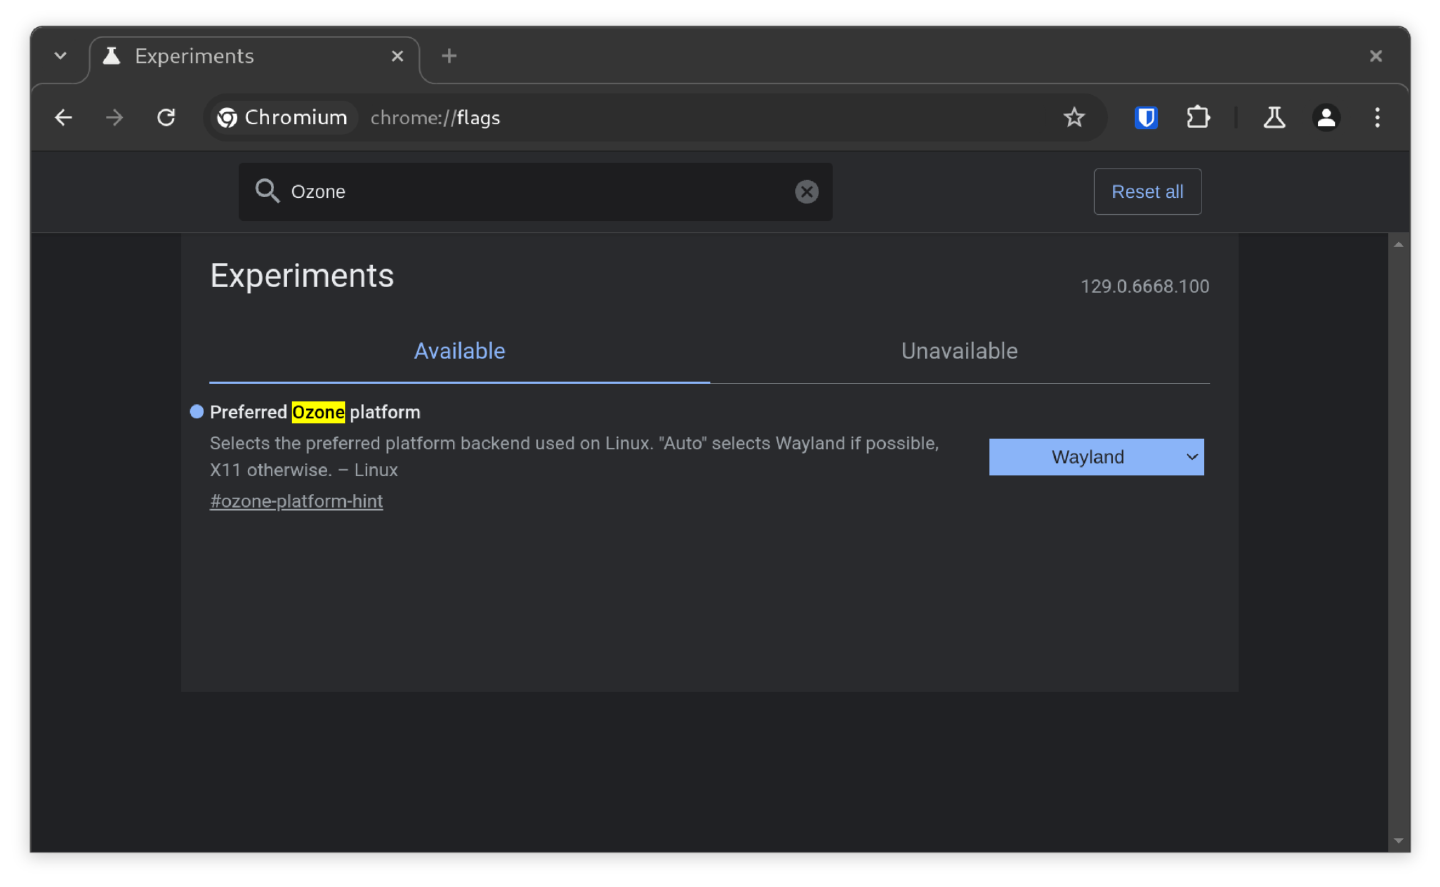Clear the Ozone search text
The height and width of the screenshot is (887, 1440).
pos(806,192)
